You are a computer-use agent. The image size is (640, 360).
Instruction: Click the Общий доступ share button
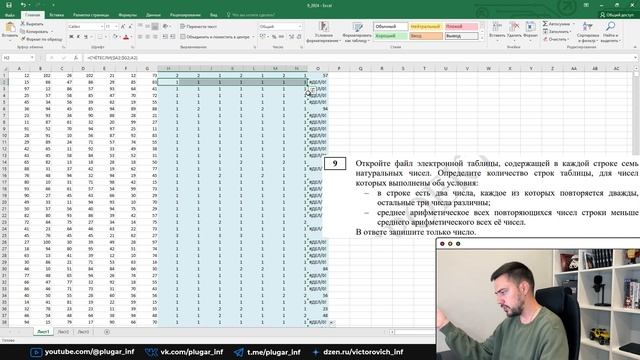click(x=617, y=15)
